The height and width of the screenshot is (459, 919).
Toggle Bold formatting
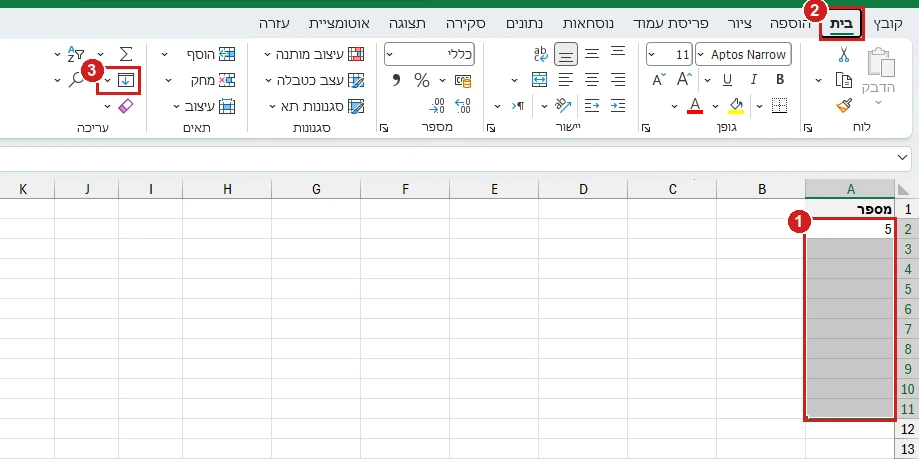(x=780, y=80)
